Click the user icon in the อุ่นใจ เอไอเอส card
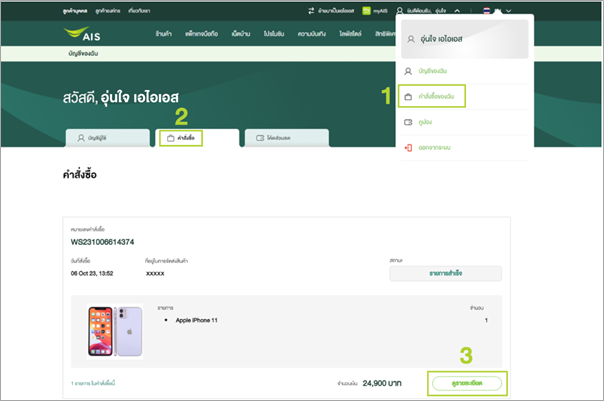The height and width of the screenshot is (401, 604). click(x=411, y=39)
